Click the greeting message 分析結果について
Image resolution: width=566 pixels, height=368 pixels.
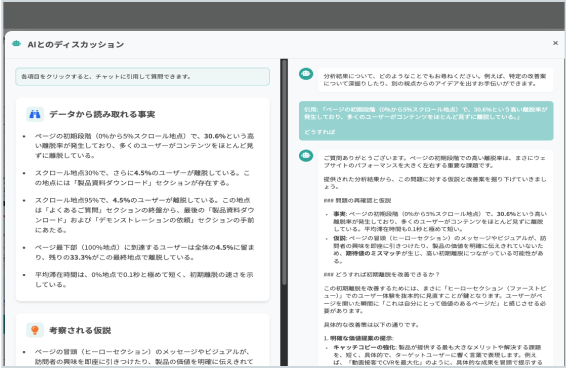(x=435, y=80)
